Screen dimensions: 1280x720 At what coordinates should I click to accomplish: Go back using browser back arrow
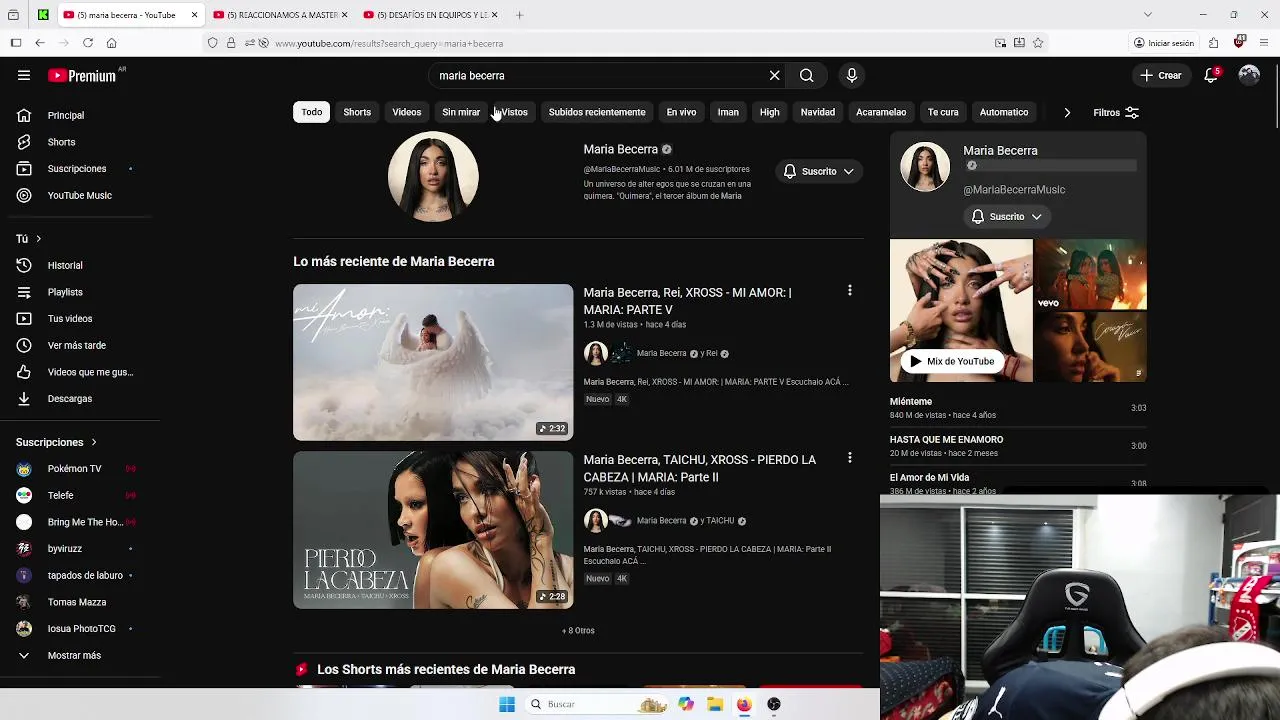pos(40,43)
